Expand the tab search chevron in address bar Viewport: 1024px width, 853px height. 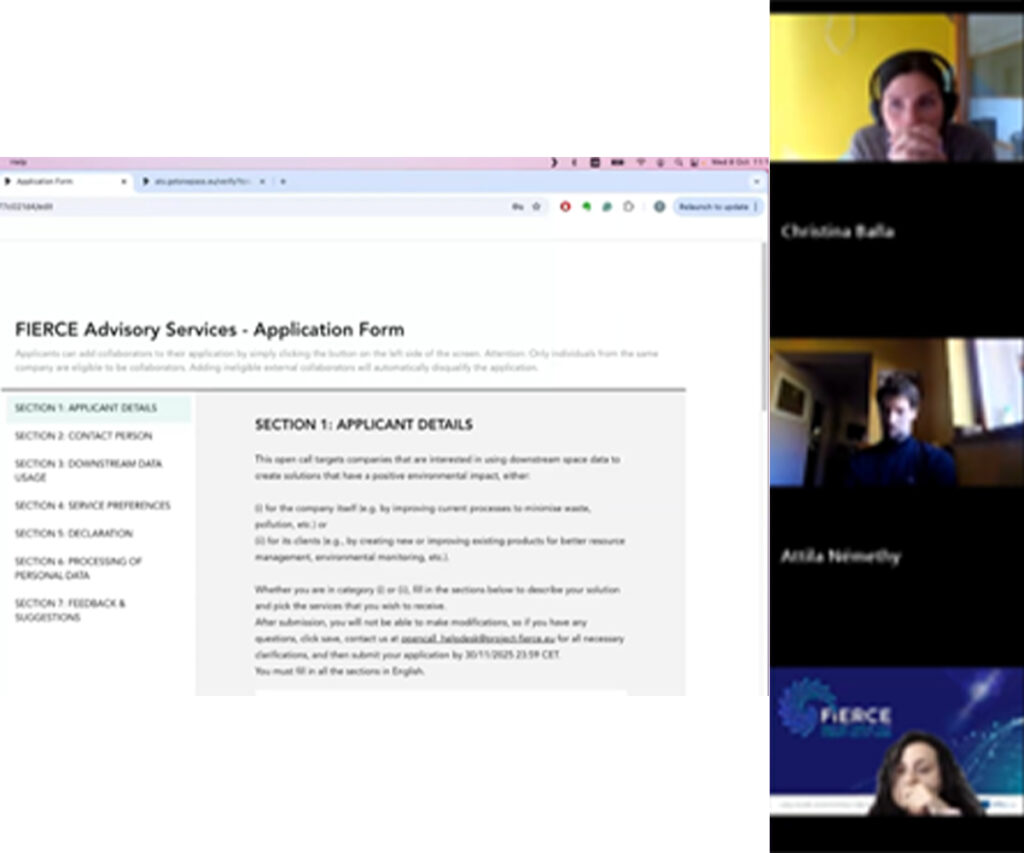tap(757, 181)
